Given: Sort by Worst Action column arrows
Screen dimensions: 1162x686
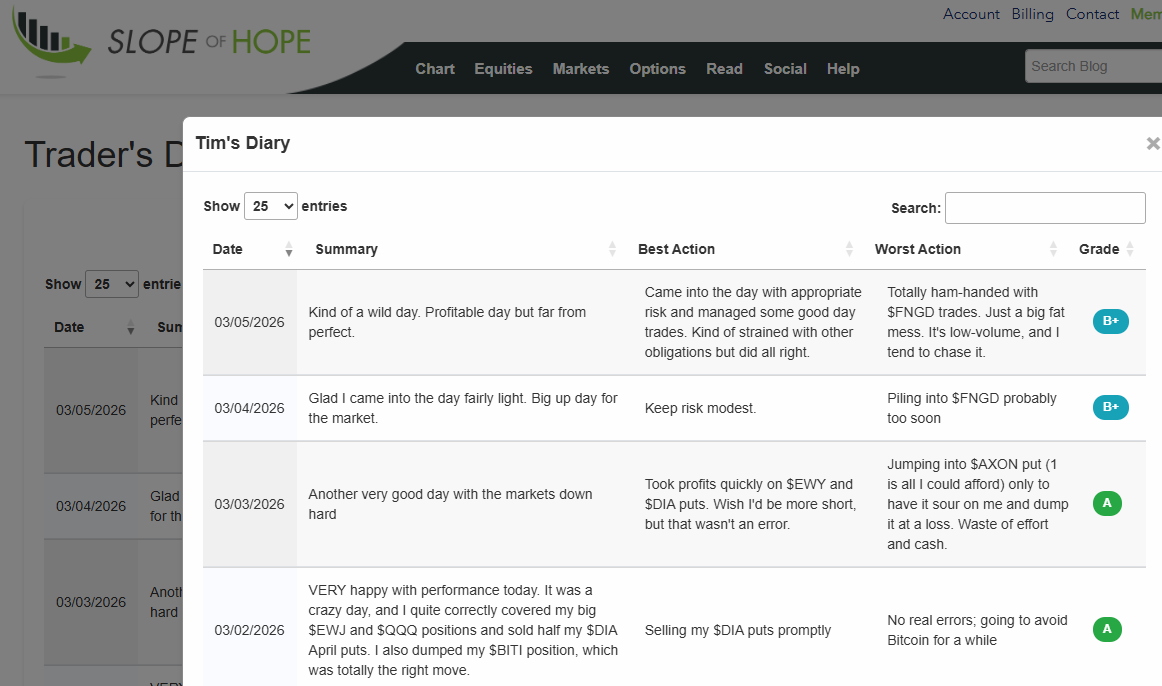Looking at the screenshot, I should (1053, 249).
